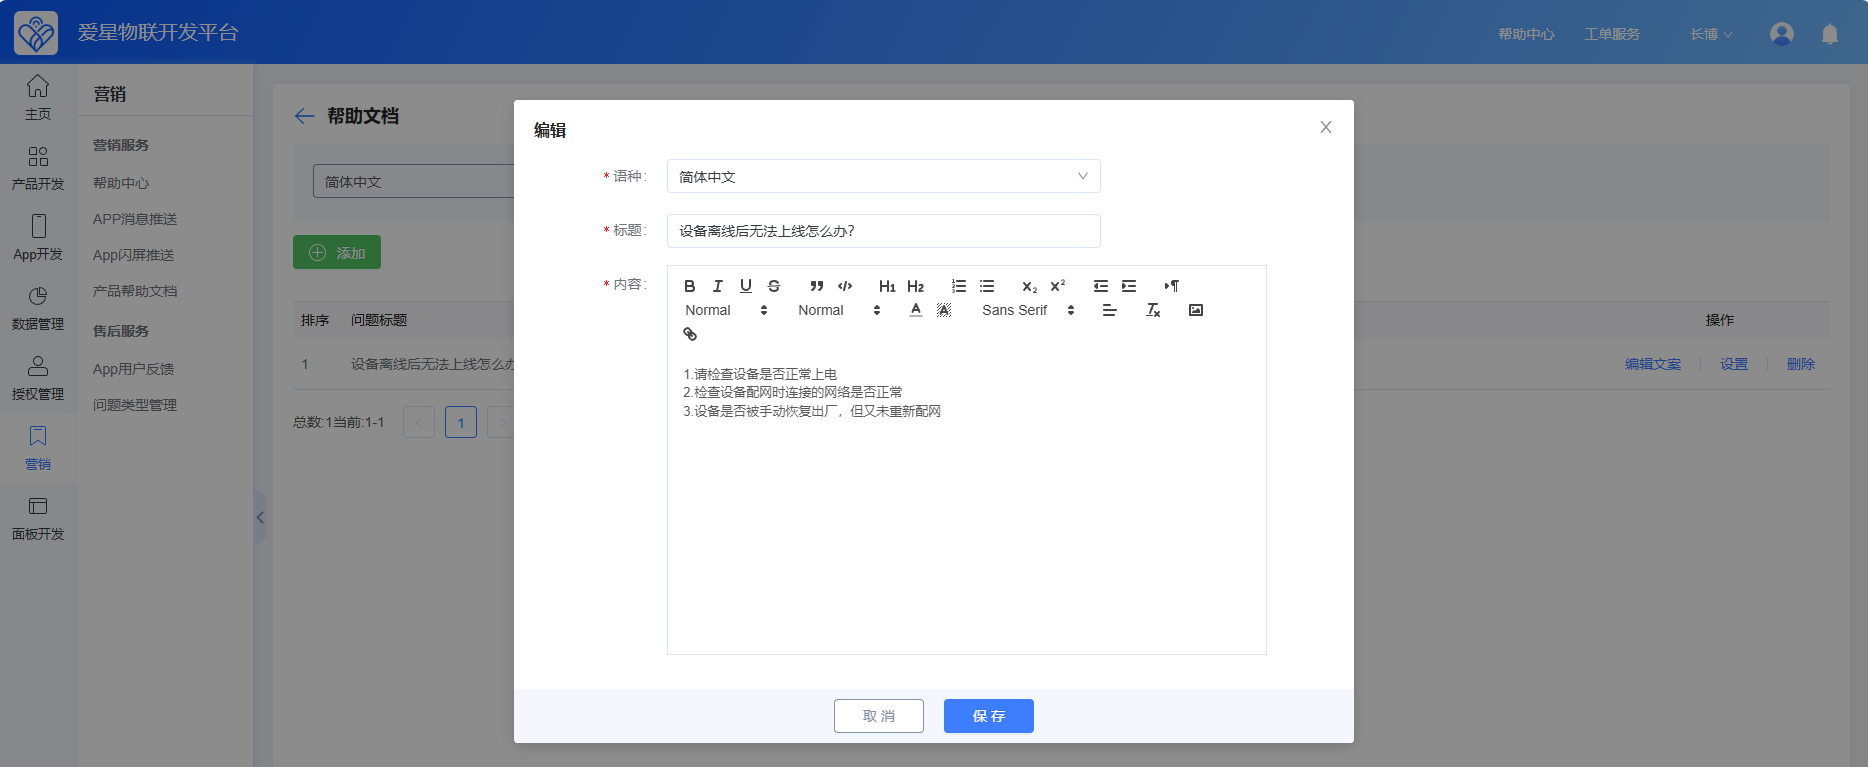The width and height of the screenshot is (1868, 767).
Task: Open text alignment options
Action: coord(1109,310)
